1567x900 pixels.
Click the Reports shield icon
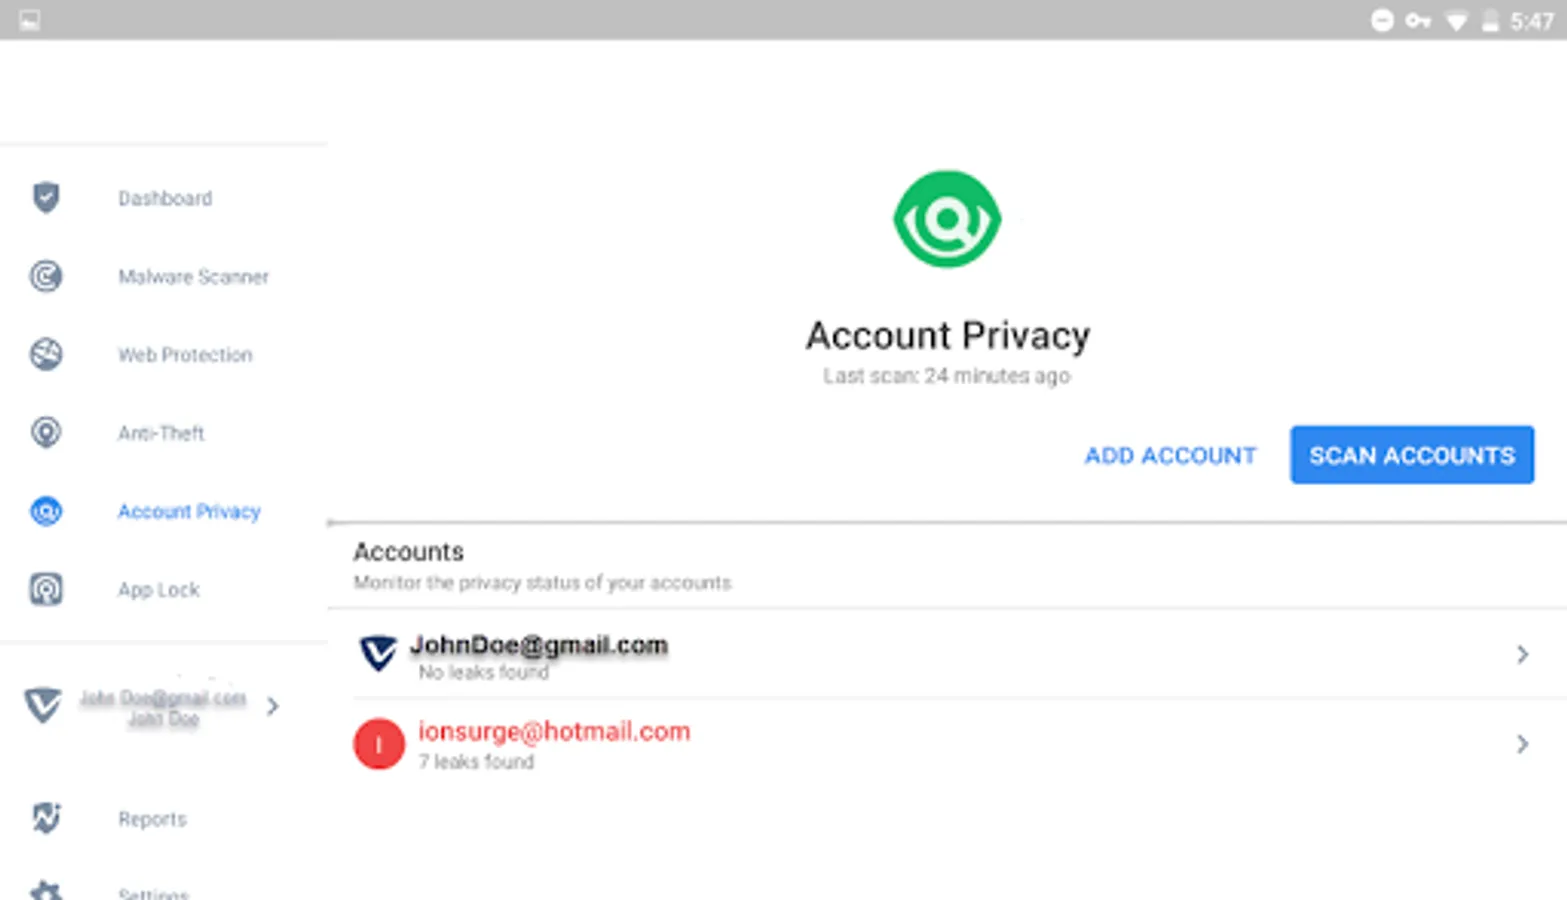46,818
